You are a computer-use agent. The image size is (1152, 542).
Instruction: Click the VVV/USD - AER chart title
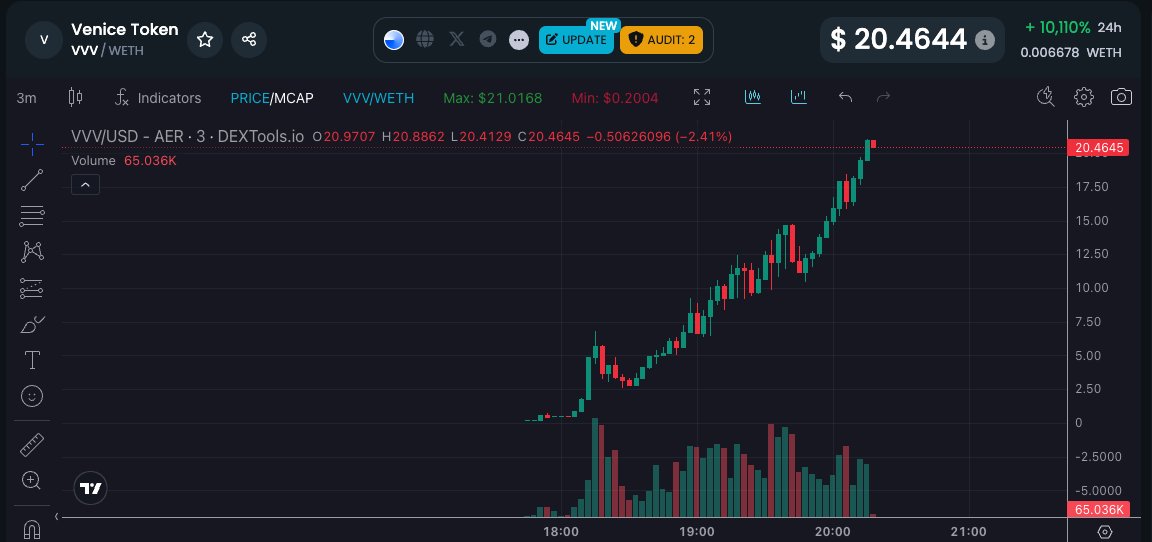coord(187,137)
